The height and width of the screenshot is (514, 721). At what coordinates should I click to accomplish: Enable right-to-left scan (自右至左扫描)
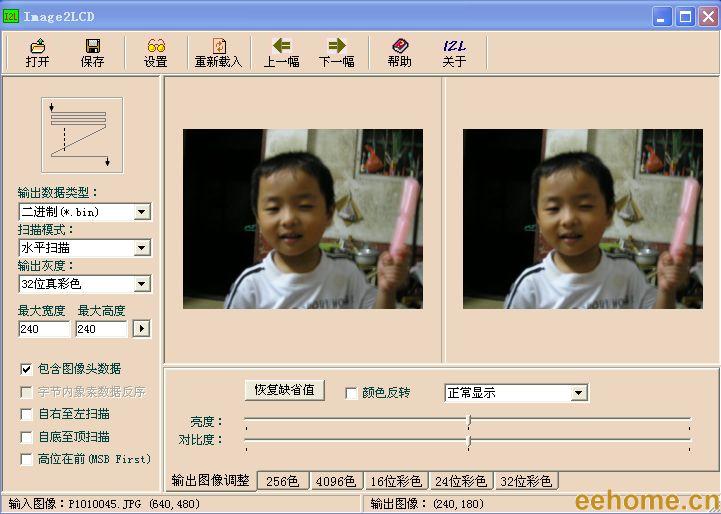click(26, 414)
